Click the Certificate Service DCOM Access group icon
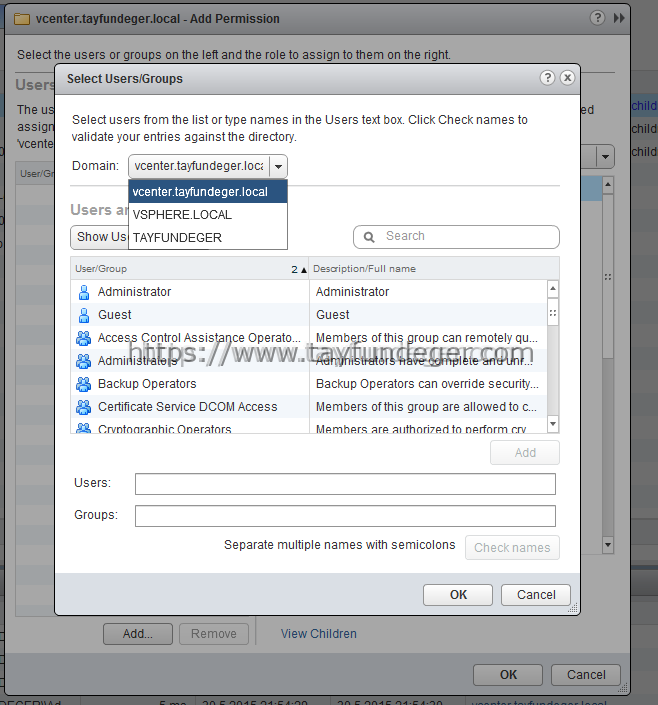The image size is (658, 705). pyautogui.click(x=83, y=406)
